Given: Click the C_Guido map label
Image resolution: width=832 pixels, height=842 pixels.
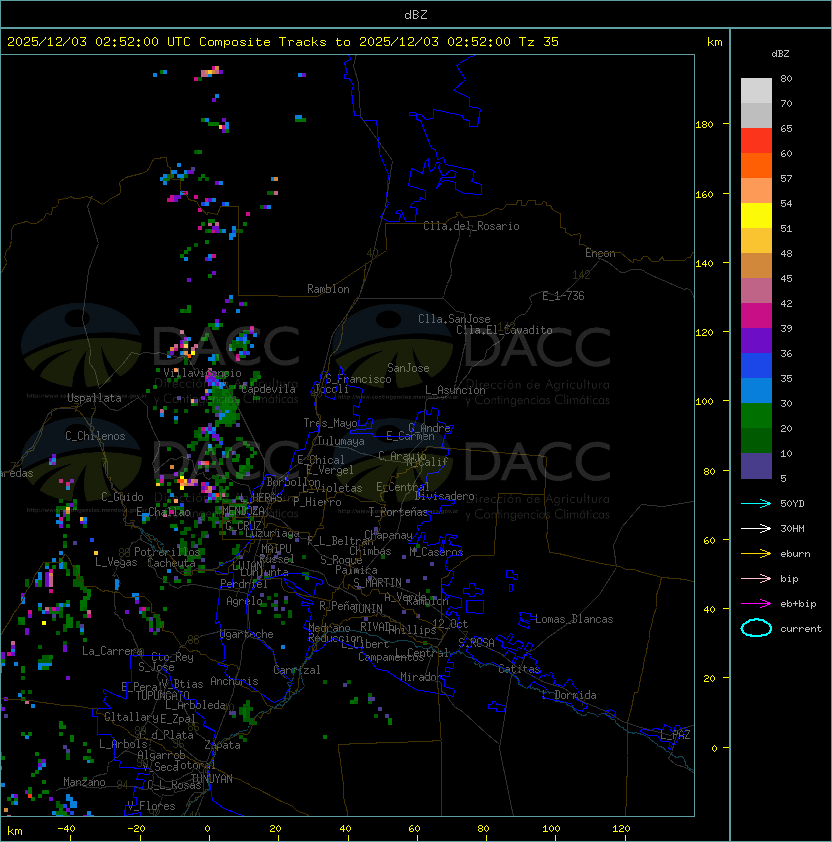Looking at the screenshot, I should pos(122,497).
